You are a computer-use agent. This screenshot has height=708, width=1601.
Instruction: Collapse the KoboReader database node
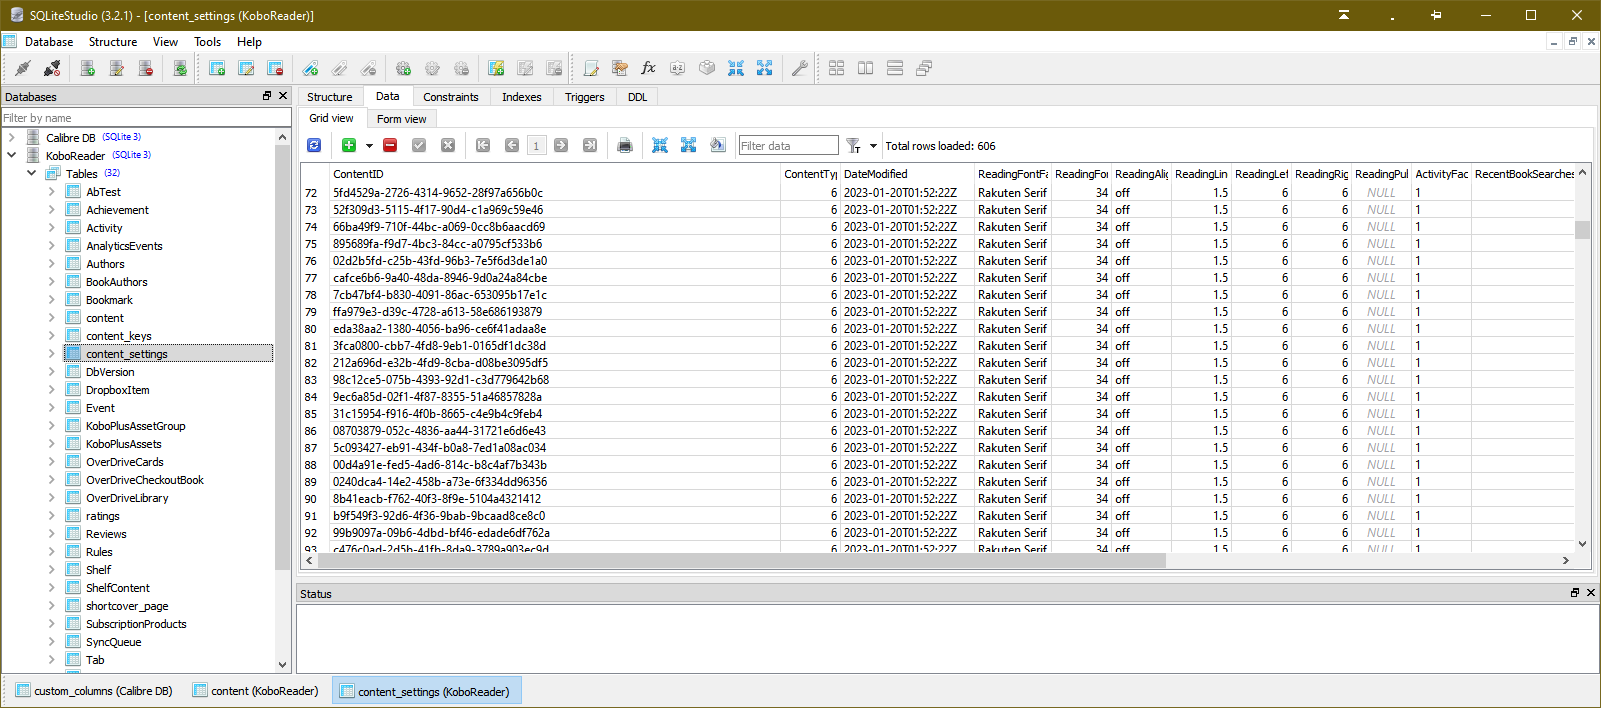12,155
